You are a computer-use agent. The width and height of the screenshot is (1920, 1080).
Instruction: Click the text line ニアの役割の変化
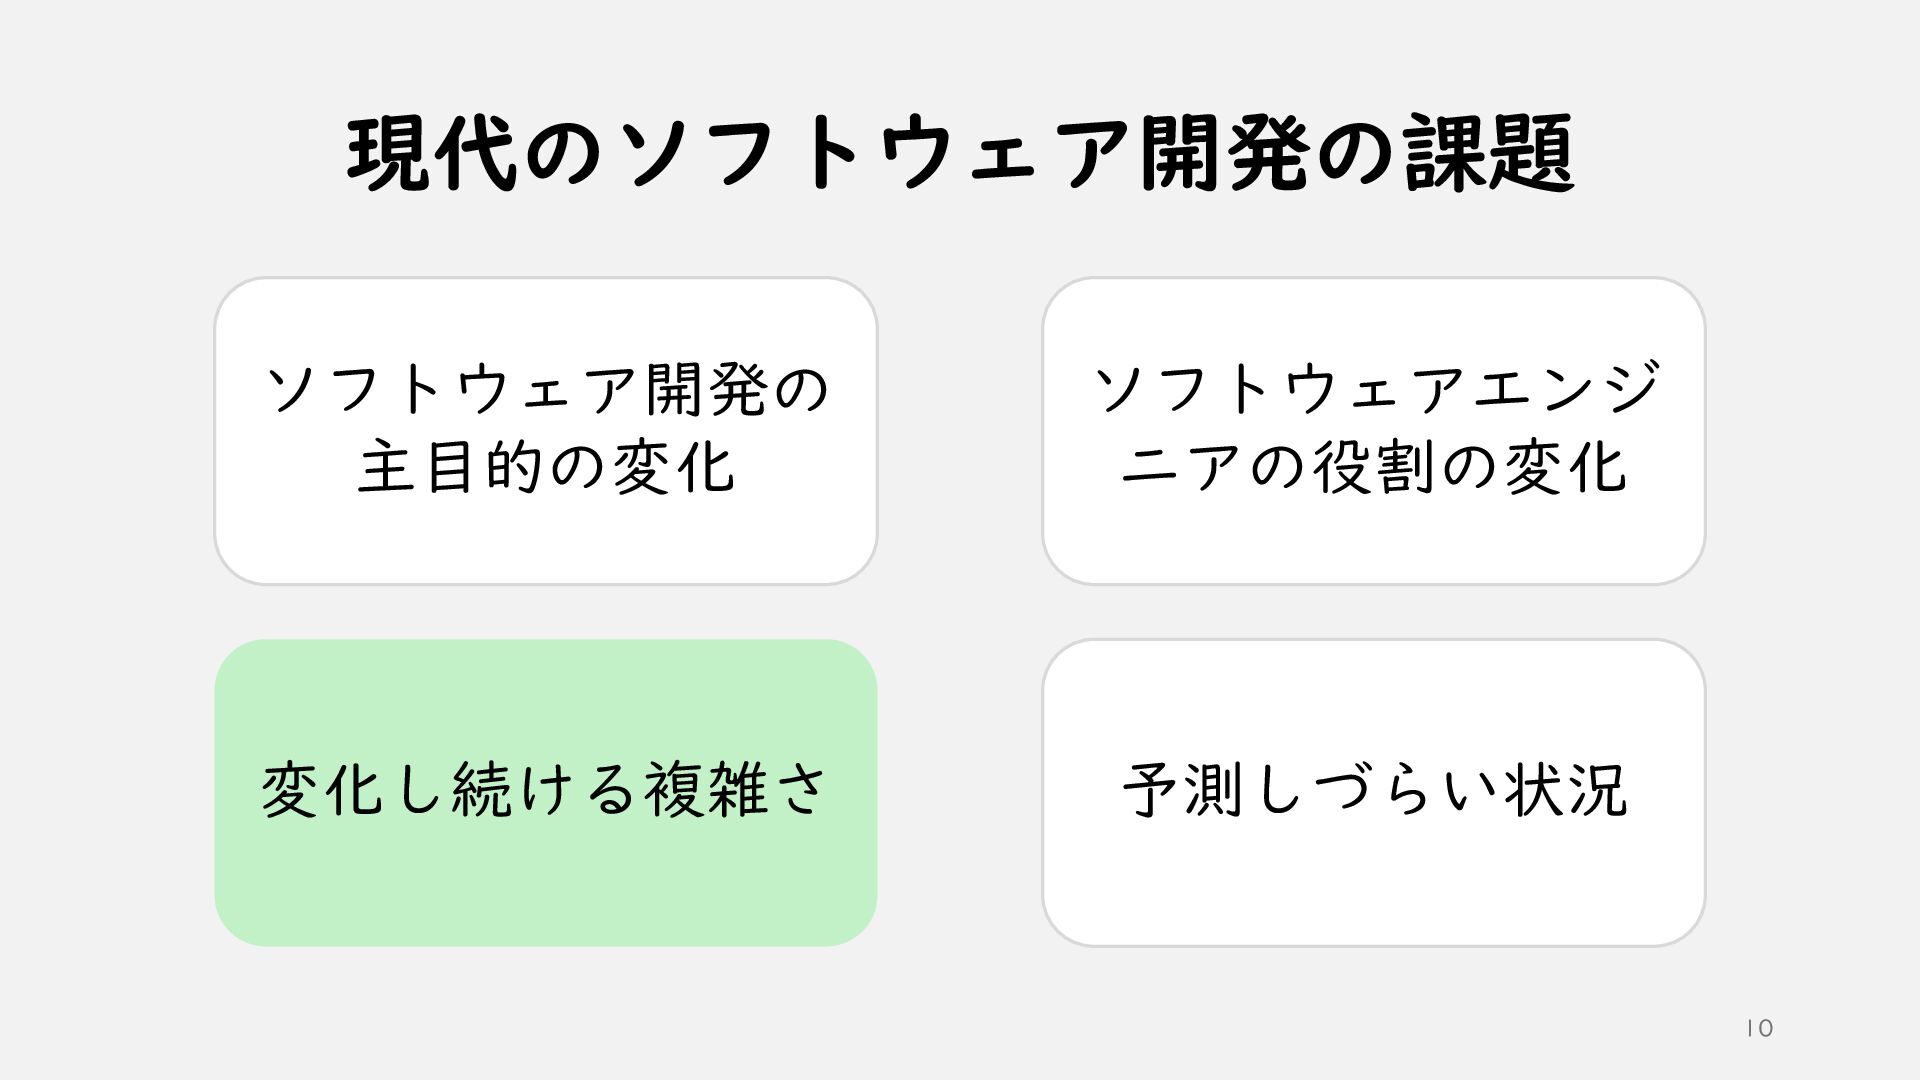pyautogui.click(x=1373, y=467)
